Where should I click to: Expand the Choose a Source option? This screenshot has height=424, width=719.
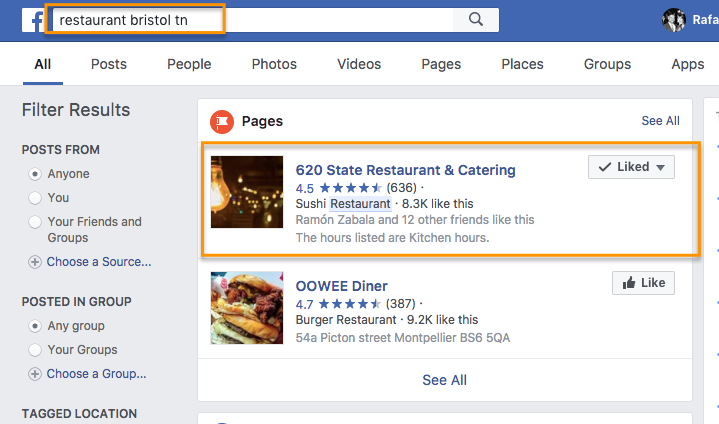[99, 262]
